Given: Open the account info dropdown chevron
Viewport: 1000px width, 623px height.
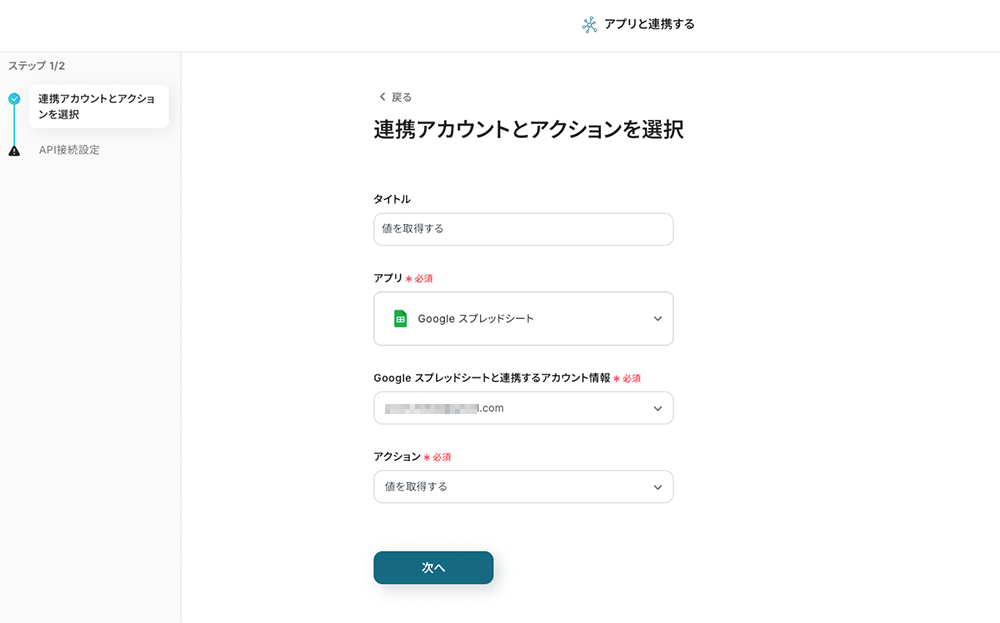Looking at the screenshot, I should pyautogui.click(x=657, y=408).
